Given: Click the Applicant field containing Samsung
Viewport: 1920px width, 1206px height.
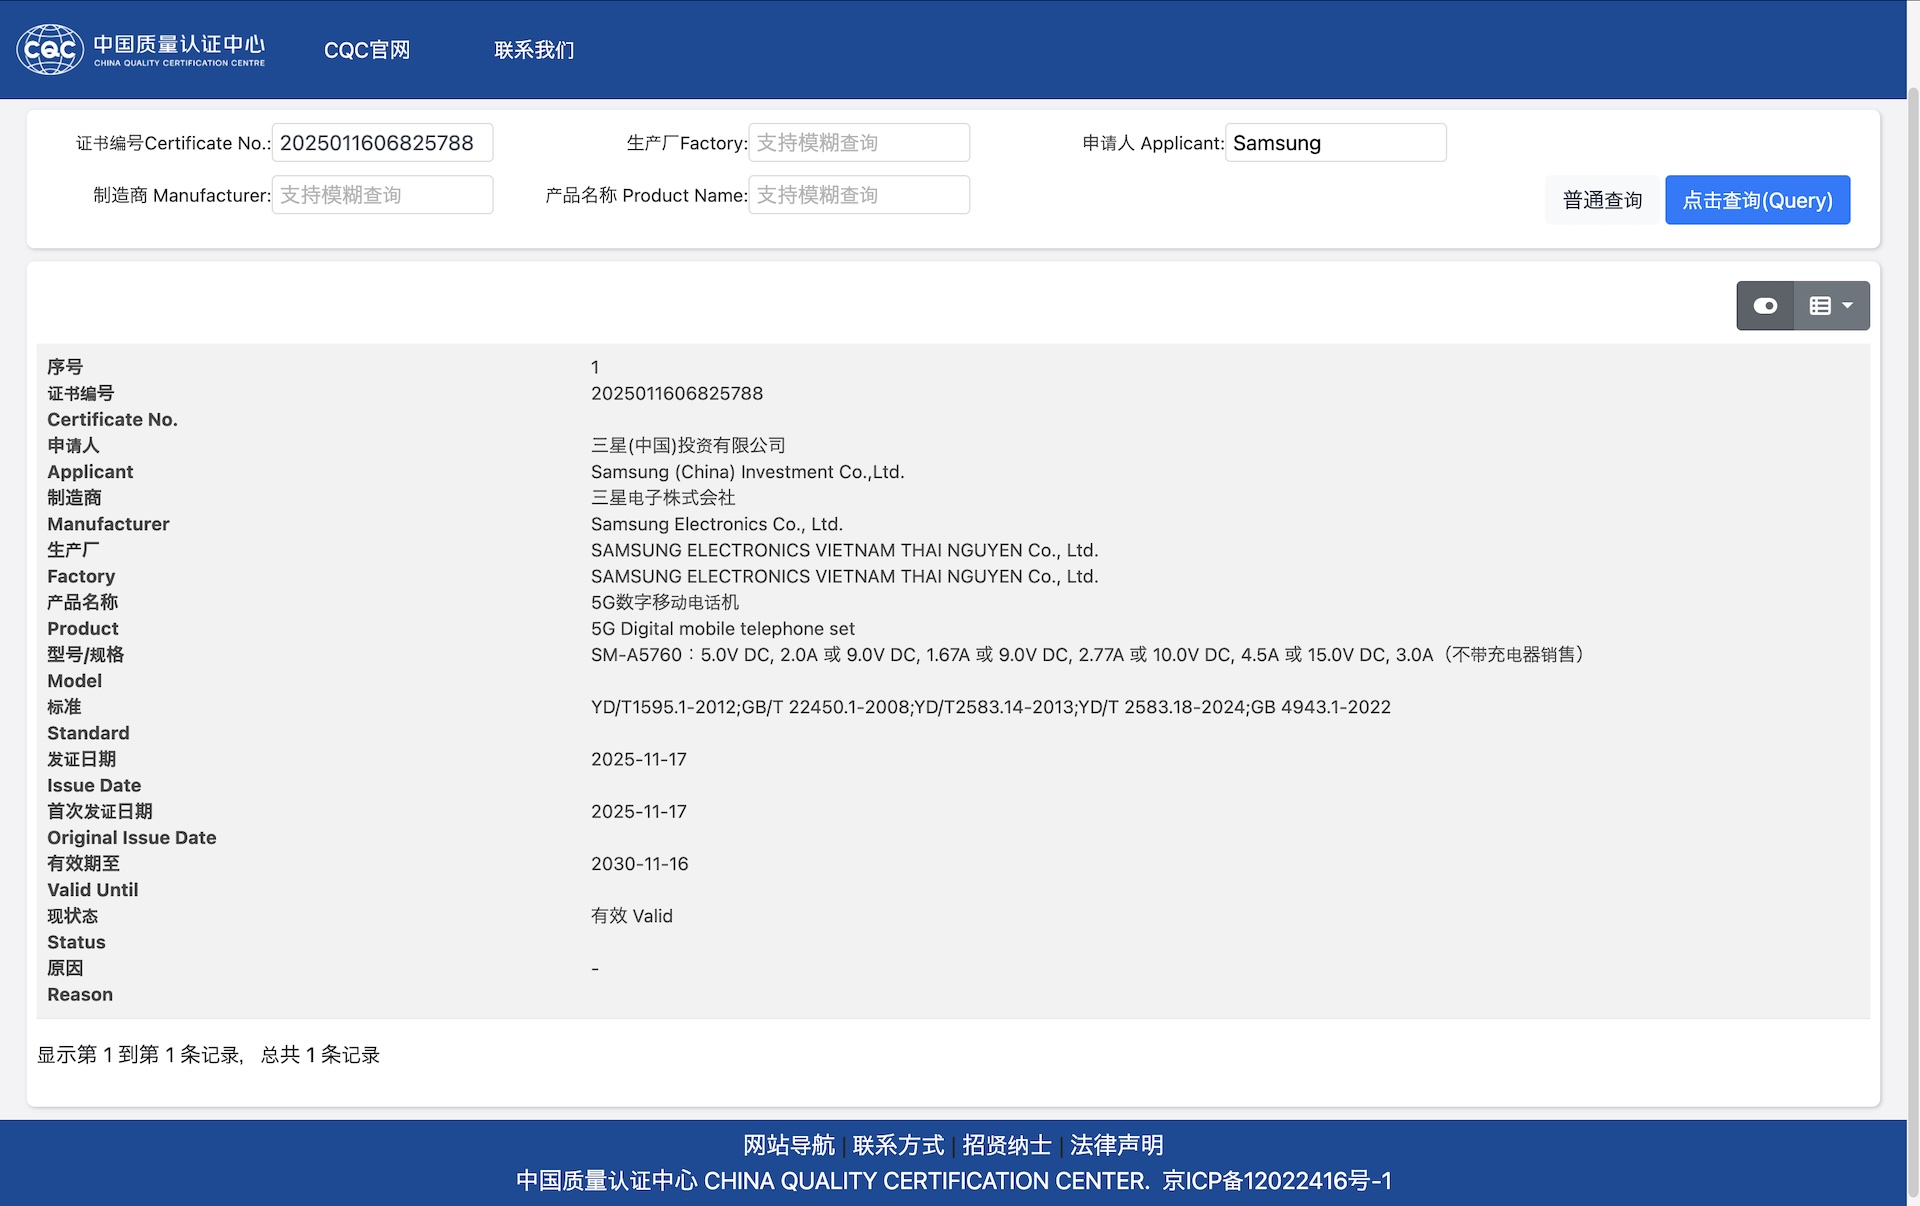Looking at the screenshot, I should [x=1335, y=143].
